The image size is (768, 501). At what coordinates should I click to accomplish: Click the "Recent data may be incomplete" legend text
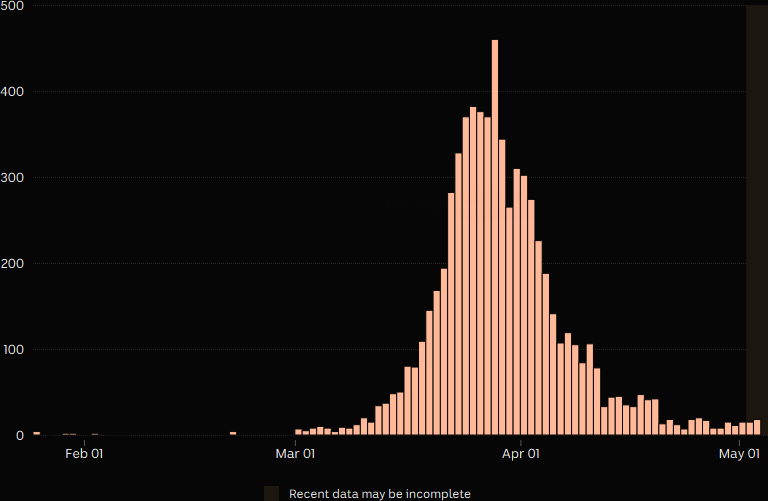379,494
